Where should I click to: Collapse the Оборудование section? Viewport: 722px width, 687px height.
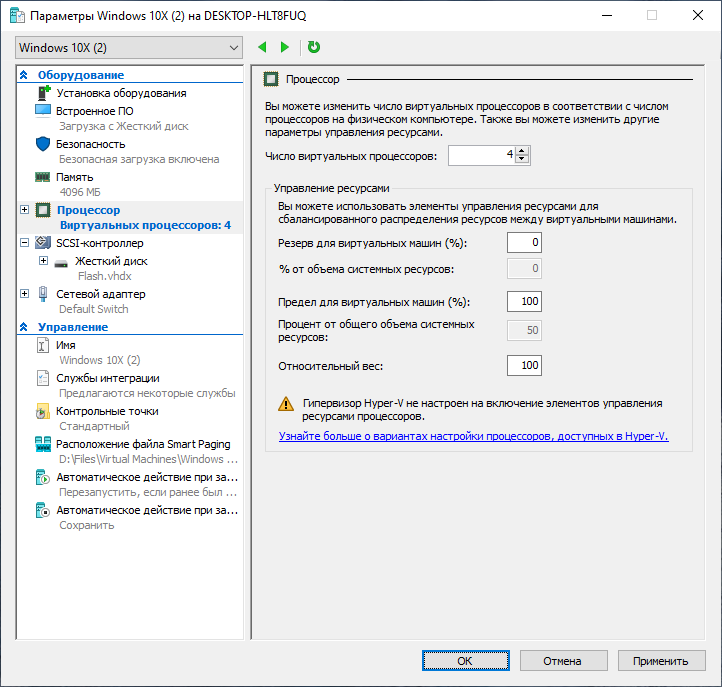24,75
